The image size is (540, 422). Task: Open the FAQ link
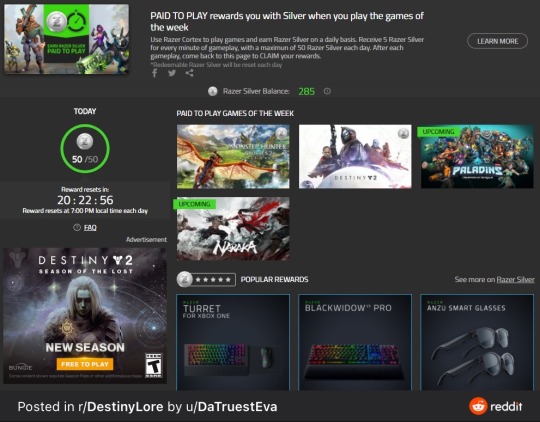[90, 227]
